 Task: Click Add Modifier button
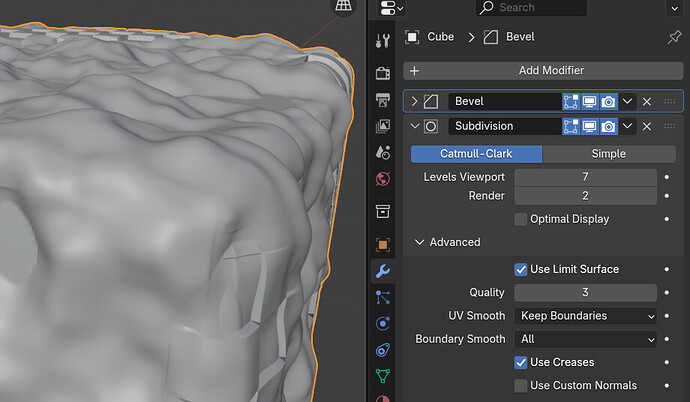[543, 71]
